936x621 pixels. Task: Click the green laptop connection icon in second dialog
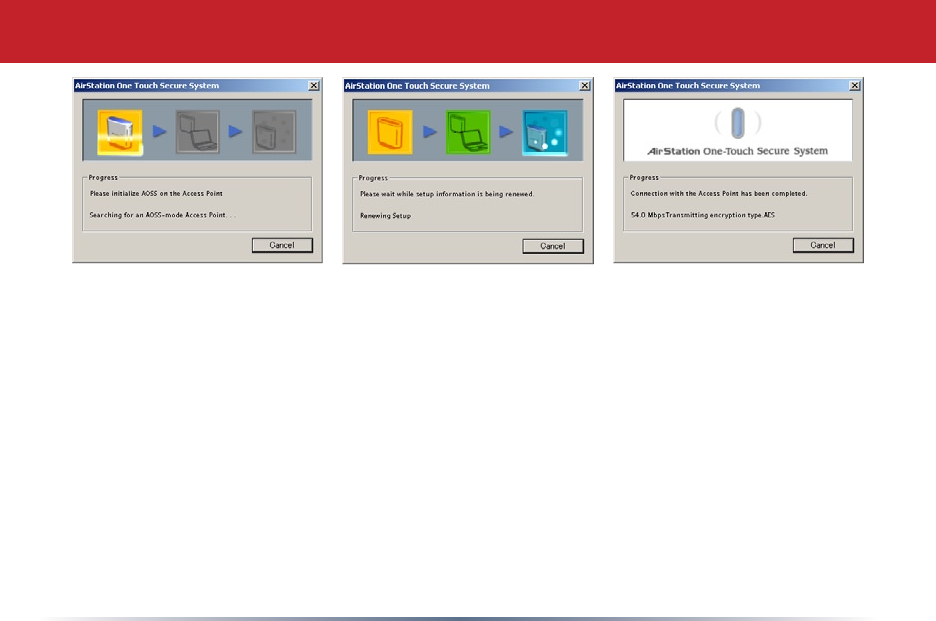point(468,133)
